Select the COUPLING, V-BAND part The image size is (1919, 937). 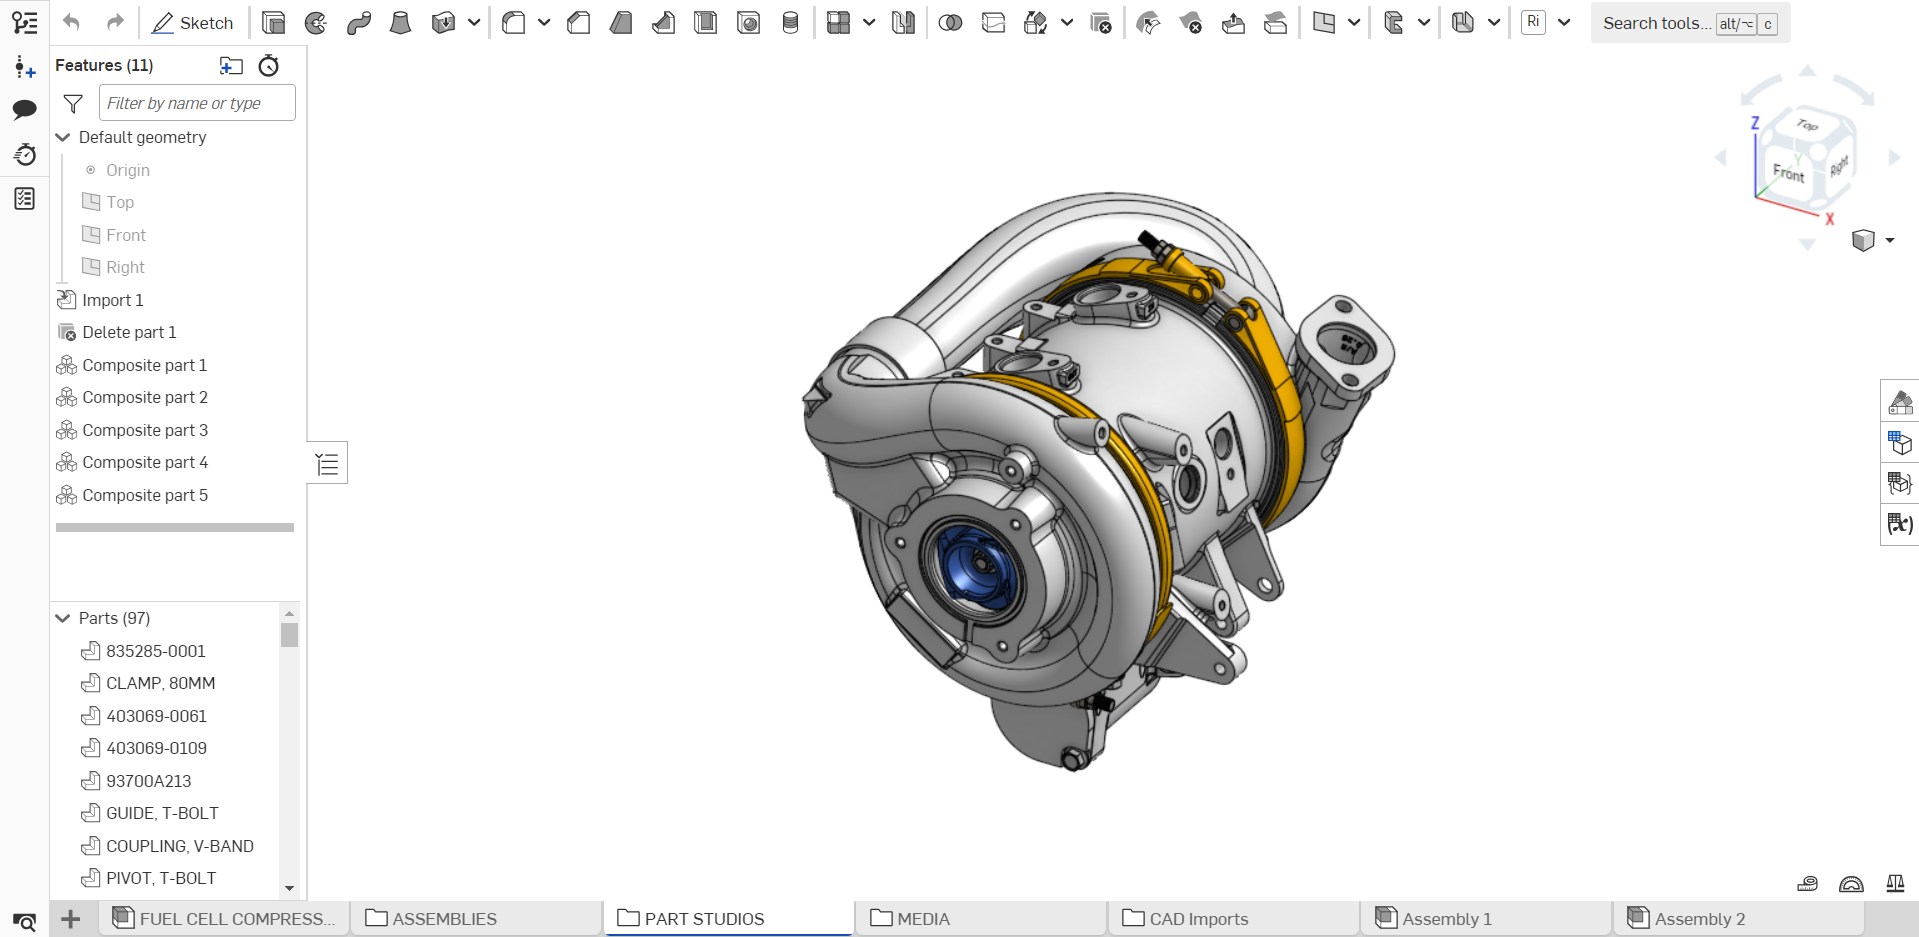tap(180, 846)
